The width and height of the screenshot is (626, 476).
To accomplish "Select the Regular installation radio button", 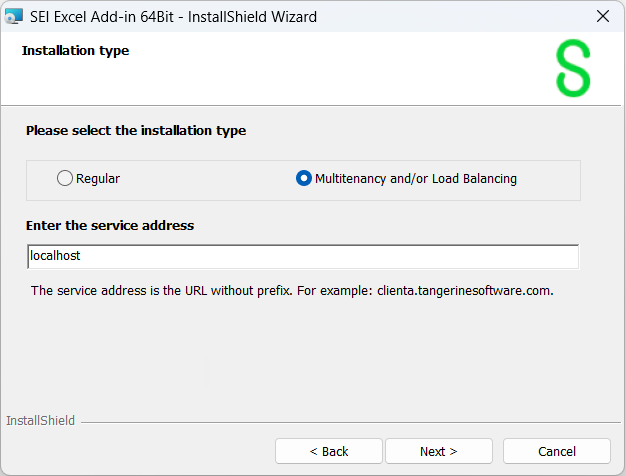I will (x=65, y=179).
